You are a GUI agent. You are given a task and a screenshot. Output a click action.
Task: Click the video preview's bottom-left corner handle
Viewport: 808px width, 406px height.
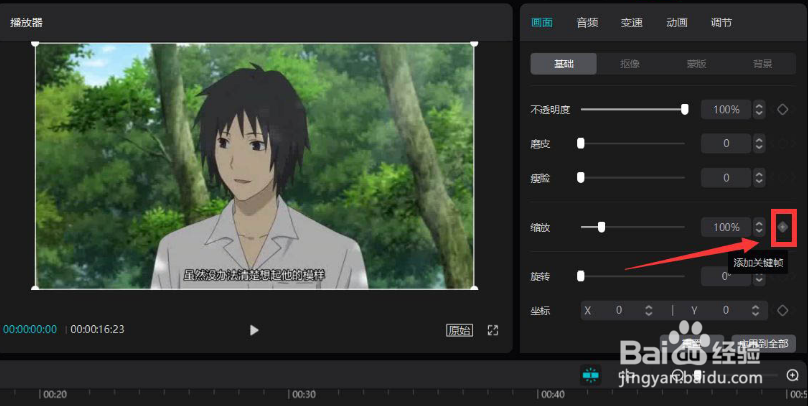tap(35, 287)
